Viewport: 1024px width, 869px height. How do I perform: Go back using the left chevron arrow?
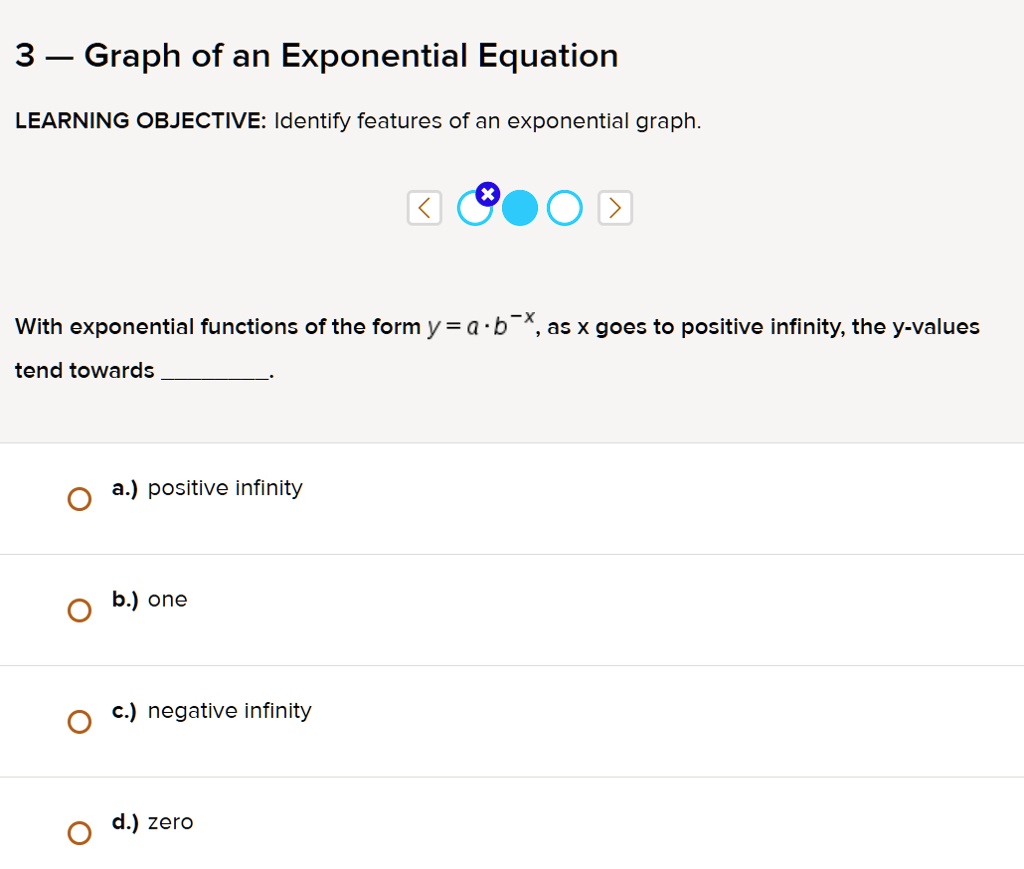coord(423,207)
